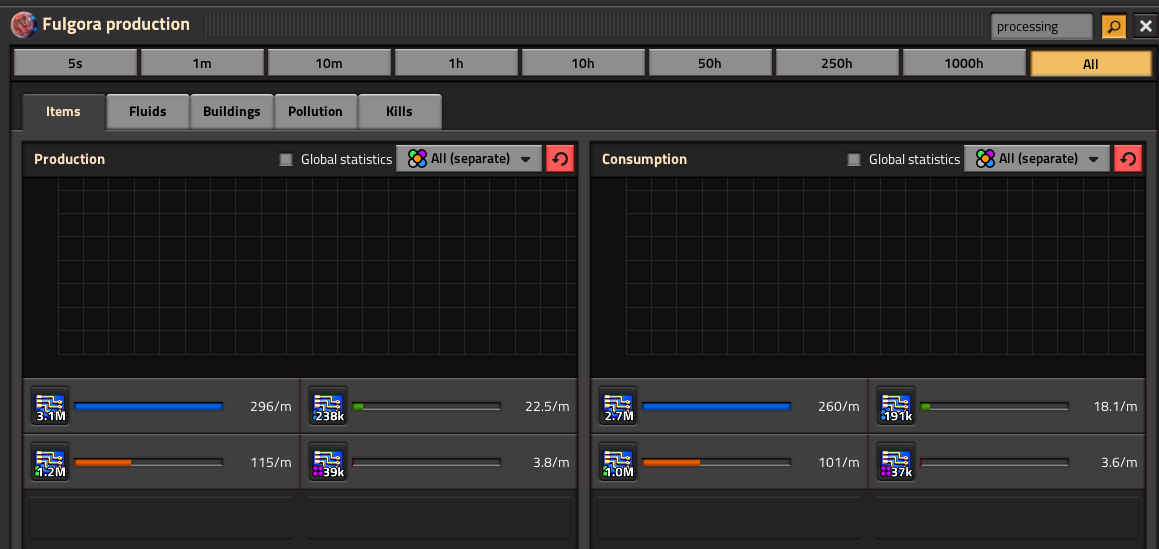Open the Consumption quality filter dropdown
Viewport: 1159px width, 549px height.
1037,159
